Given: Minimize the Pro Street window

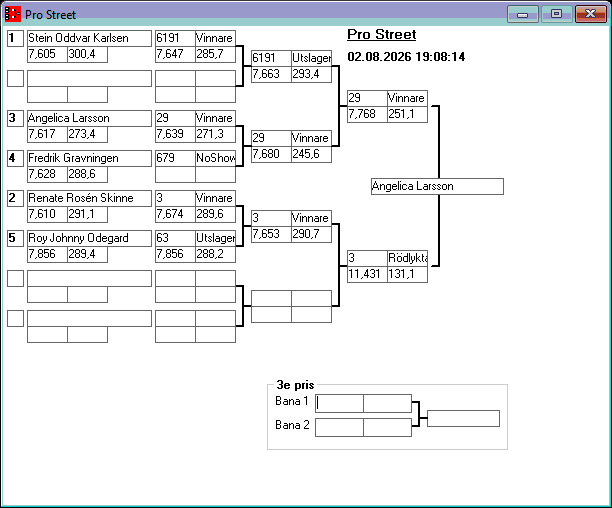Looking at the screenshot, I should coord(523,14).
